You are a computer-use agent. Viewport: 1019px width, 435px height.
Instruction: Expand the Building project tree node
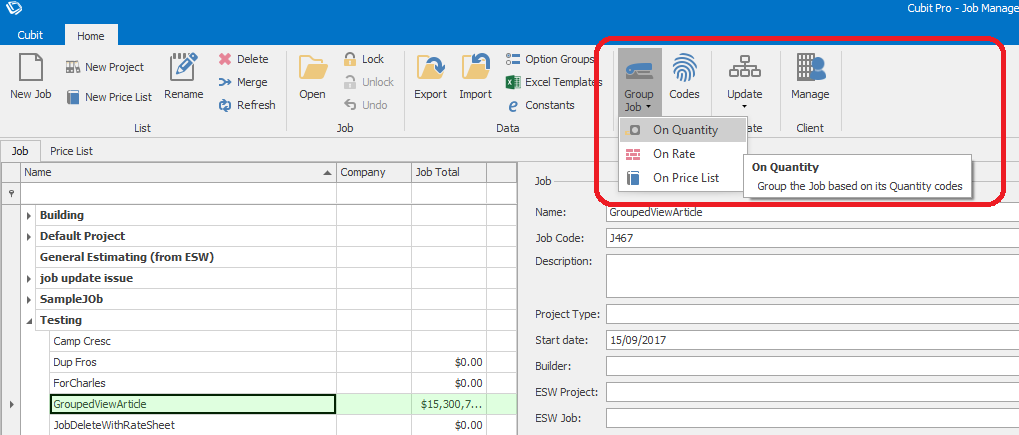point(28,215)
